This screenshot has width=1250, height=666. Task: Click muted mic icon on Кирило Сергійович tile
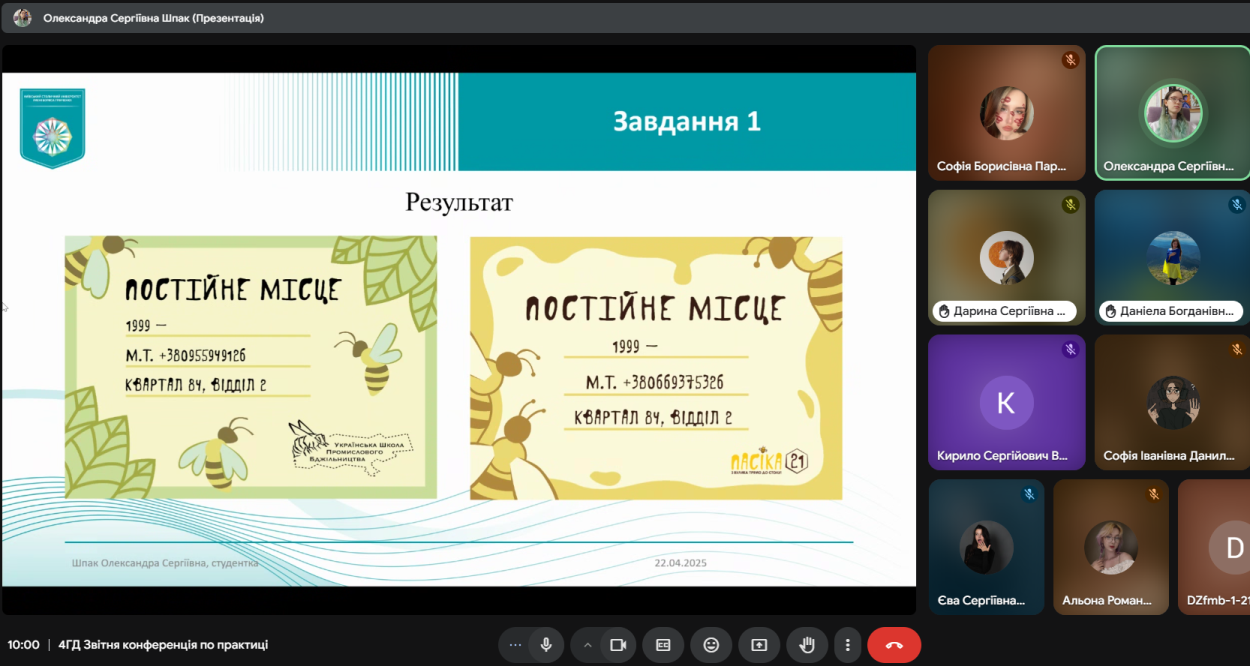pyautogui.click(x=1070, y=349)
